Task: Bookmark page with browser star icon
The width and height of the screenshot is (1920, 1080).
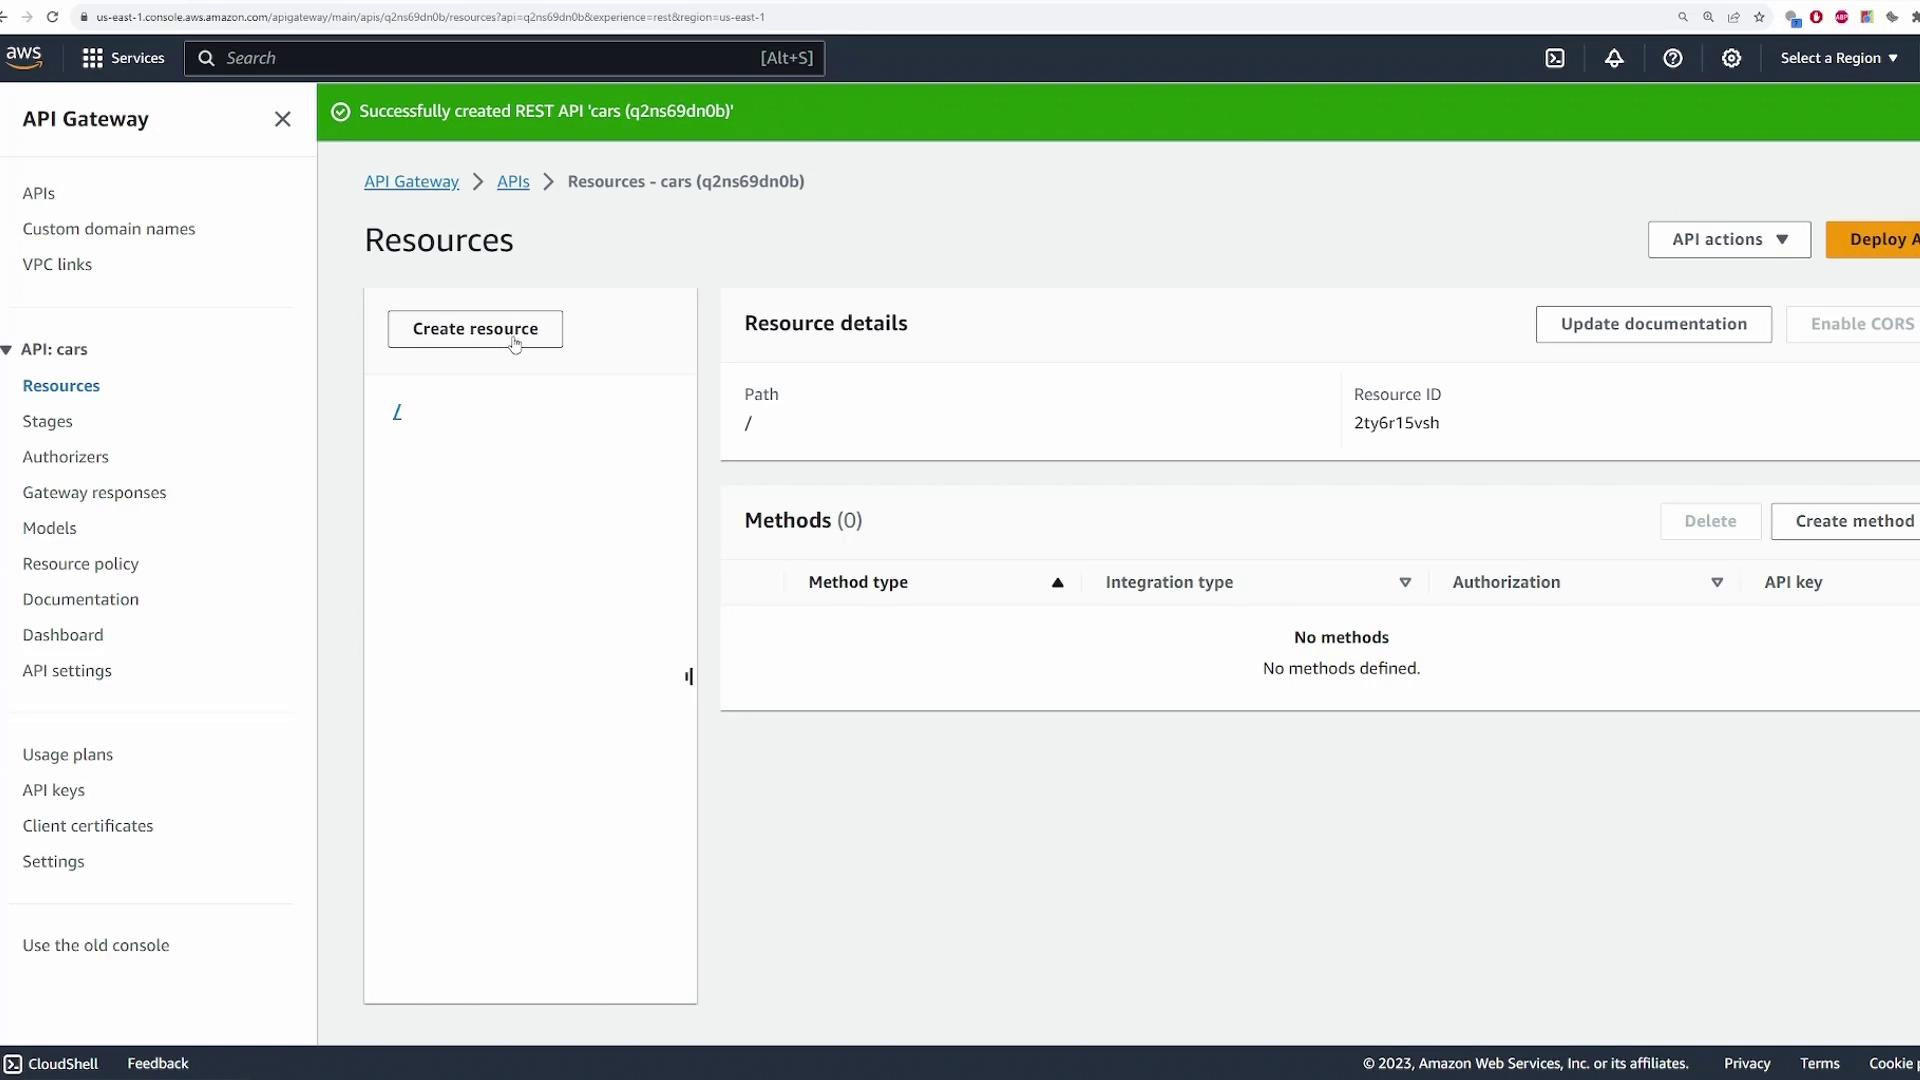Action: coord(1759,17)
